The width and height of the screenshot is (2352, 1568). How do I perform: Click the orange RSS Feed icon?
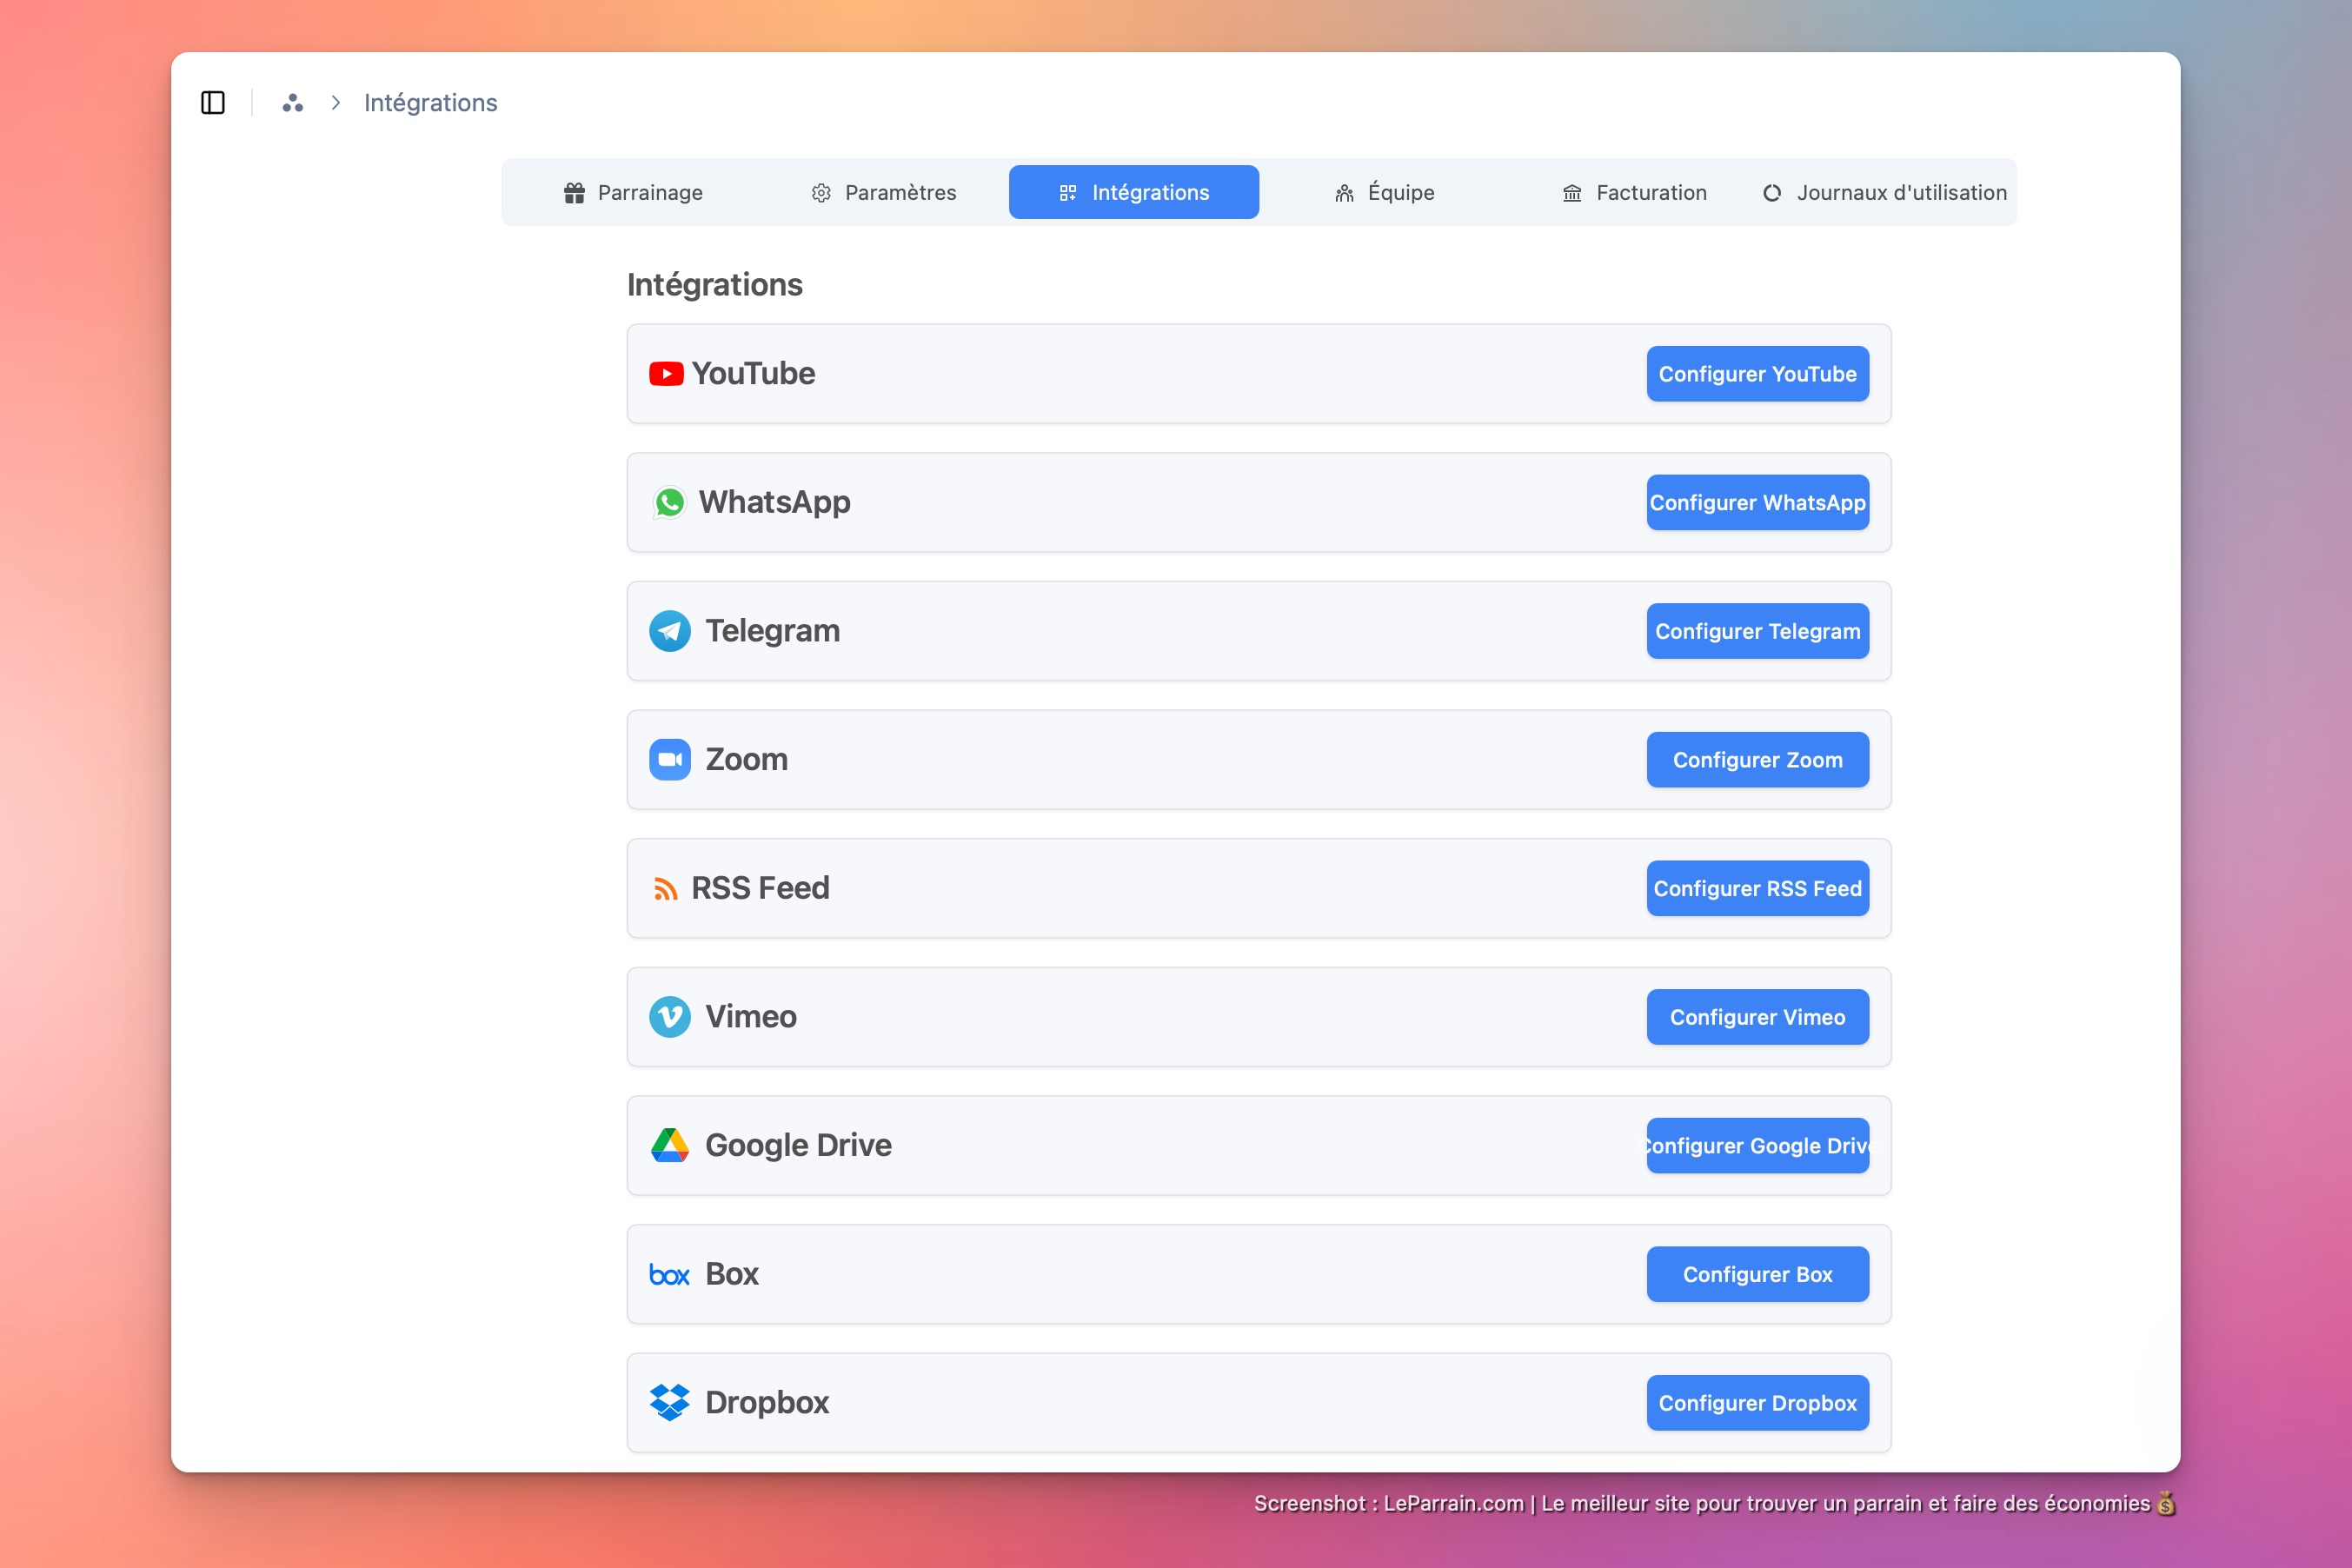(x=665, y=888)
